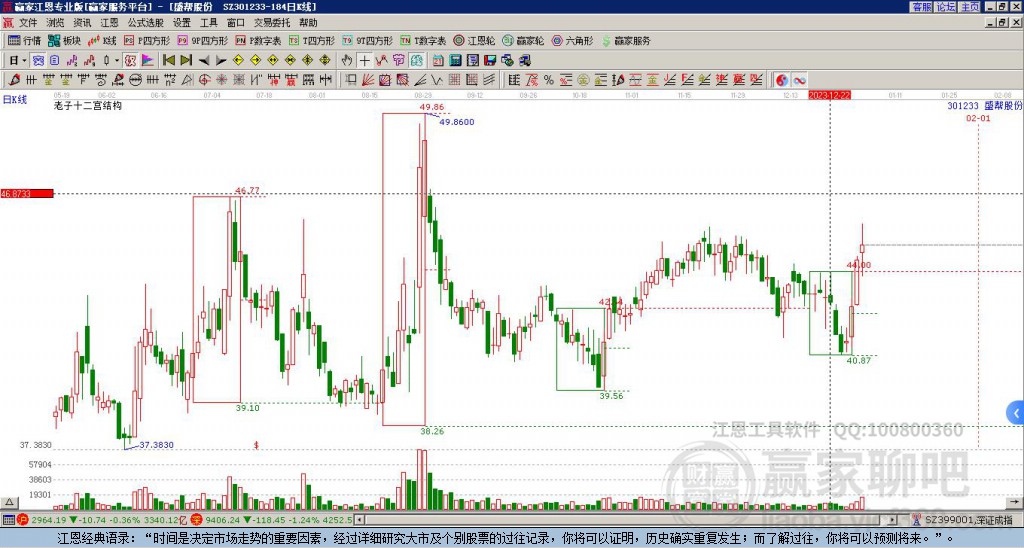The width and height of the screenshot is (1024, 548).
Task: Open the 论坛 link in title bar
Action: (x=945, y=7)
